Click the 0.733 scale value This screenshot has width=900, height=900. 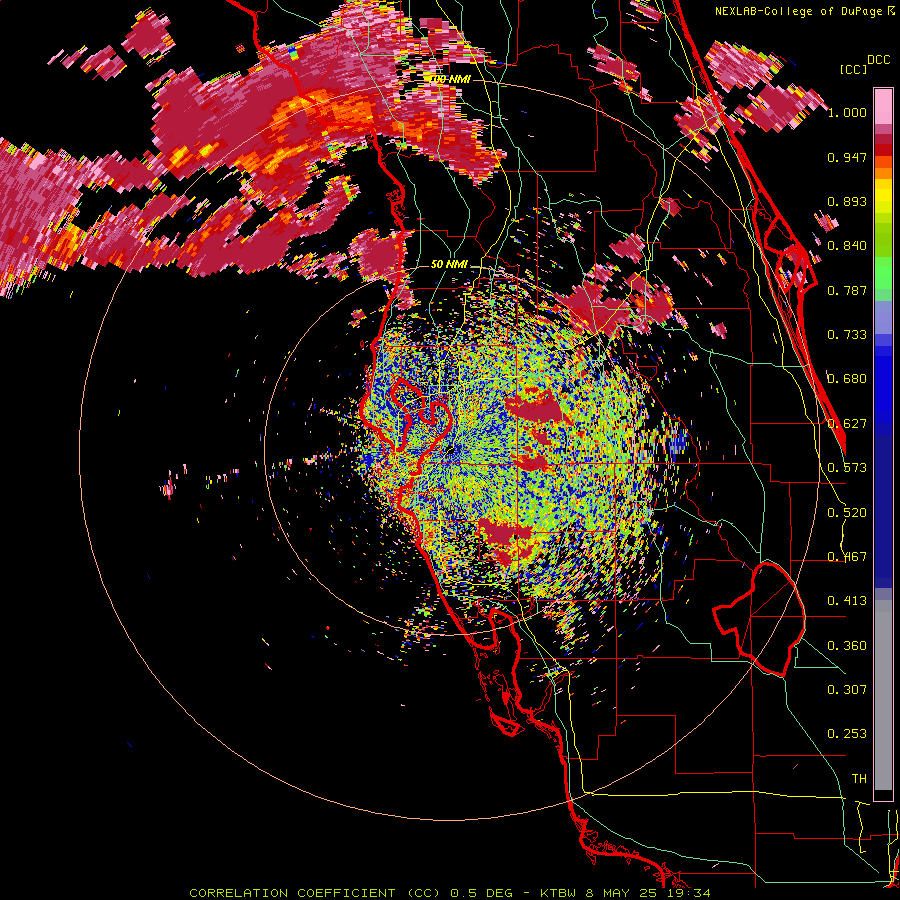pyautogui.click(x=847, y=335)
